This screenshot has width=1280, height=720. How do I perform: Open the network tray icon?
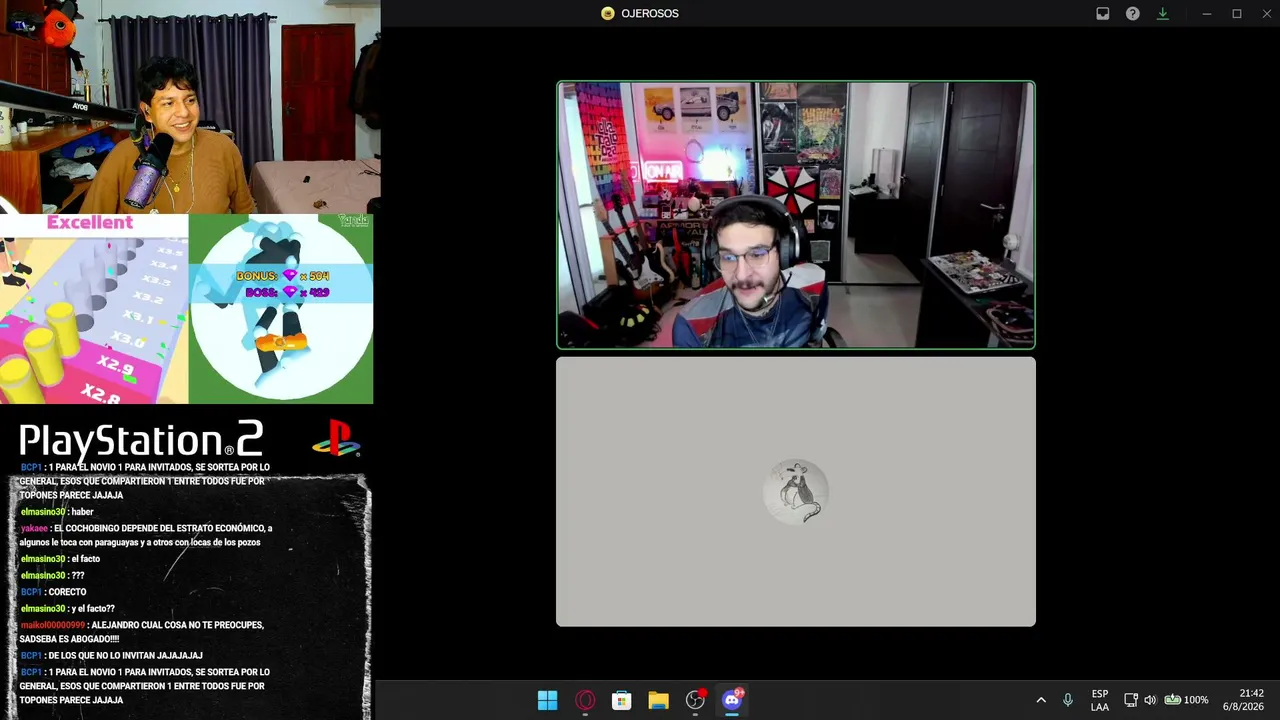point(1131,700)
